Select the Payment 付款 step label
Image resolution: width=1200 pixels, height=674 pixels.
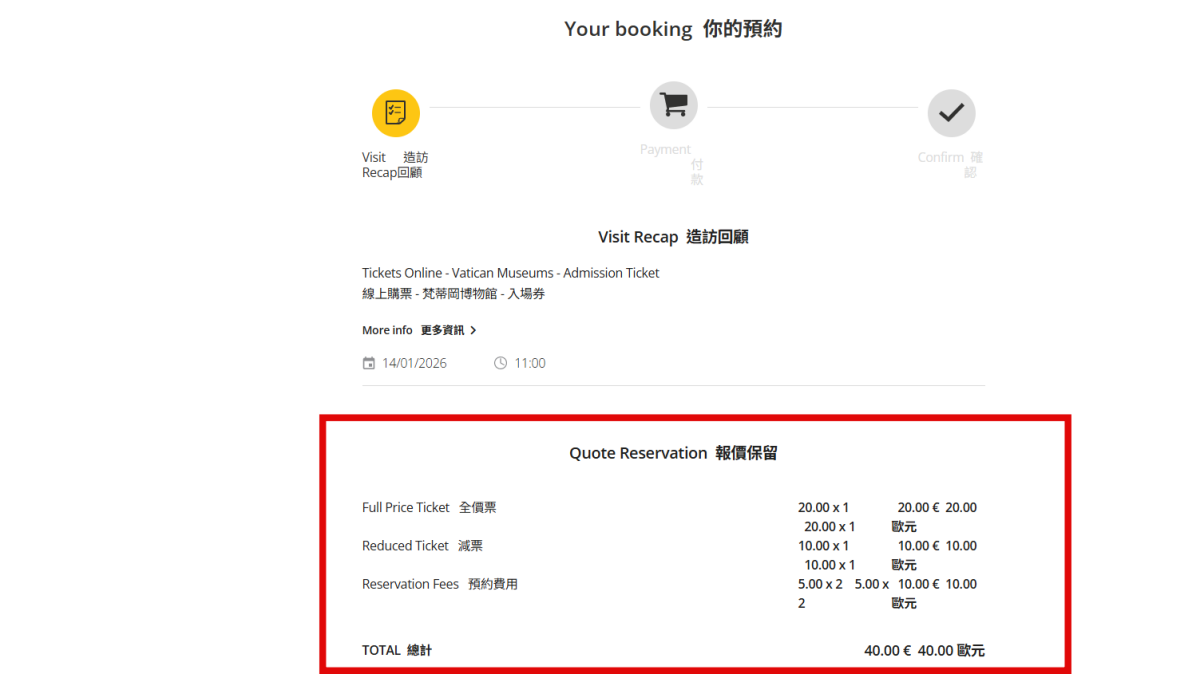(666, 149)
